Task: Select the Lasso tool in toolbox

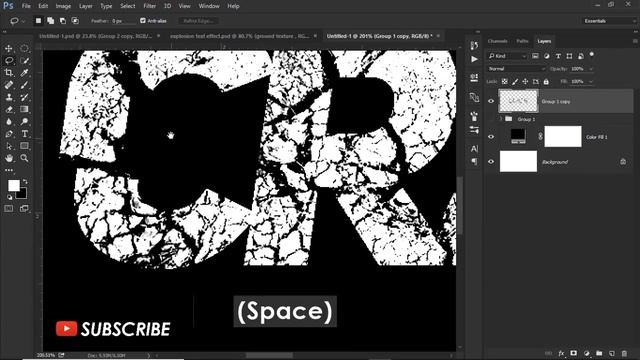Action: (9, 60)
